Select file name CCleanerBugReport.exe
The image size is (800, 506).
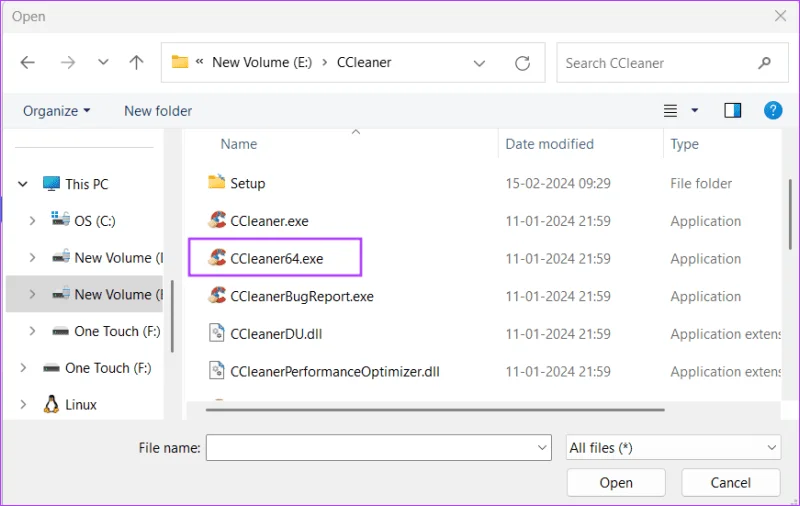(x=302, y=296)
